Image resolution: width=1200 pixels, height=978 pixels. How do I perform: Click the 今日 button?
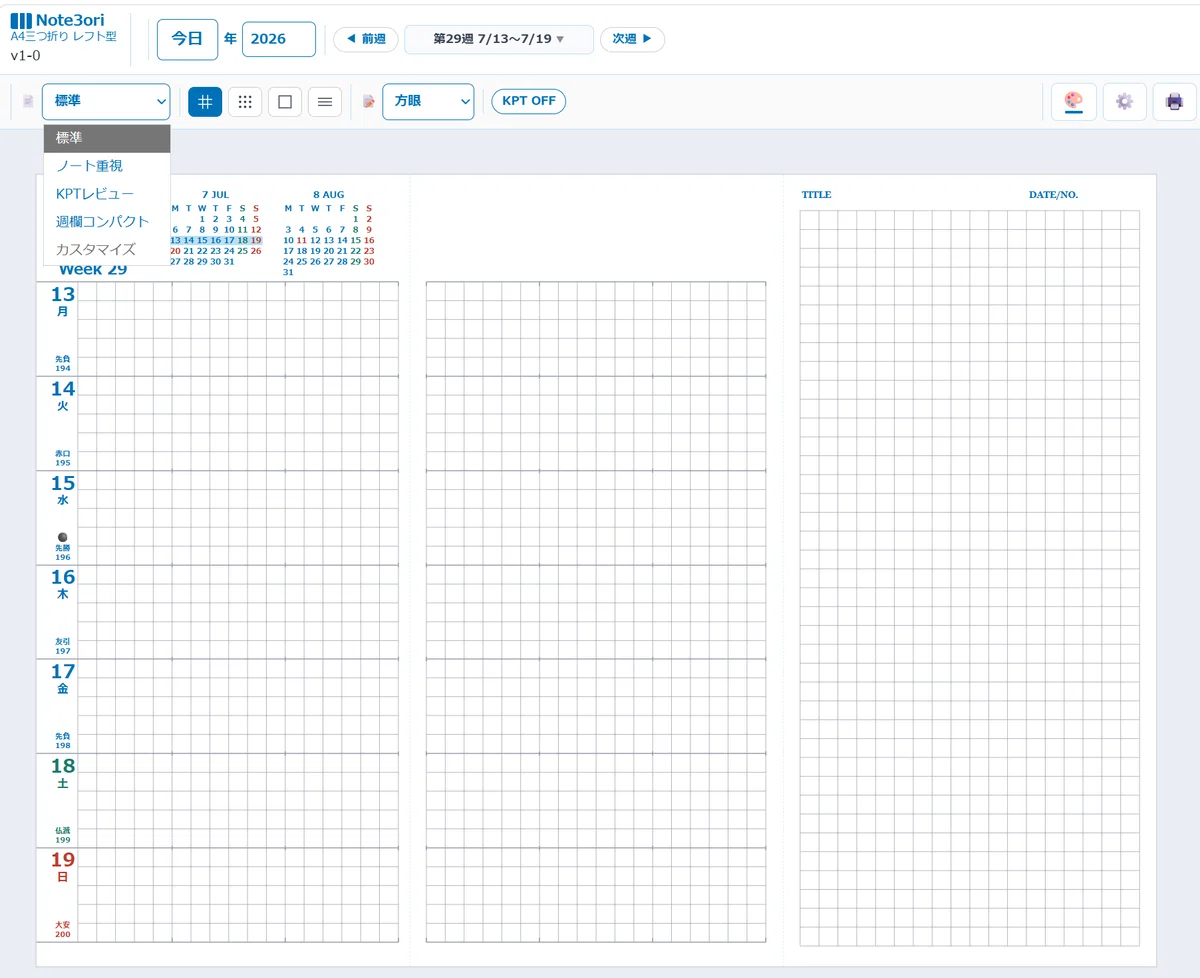point(187,39)
